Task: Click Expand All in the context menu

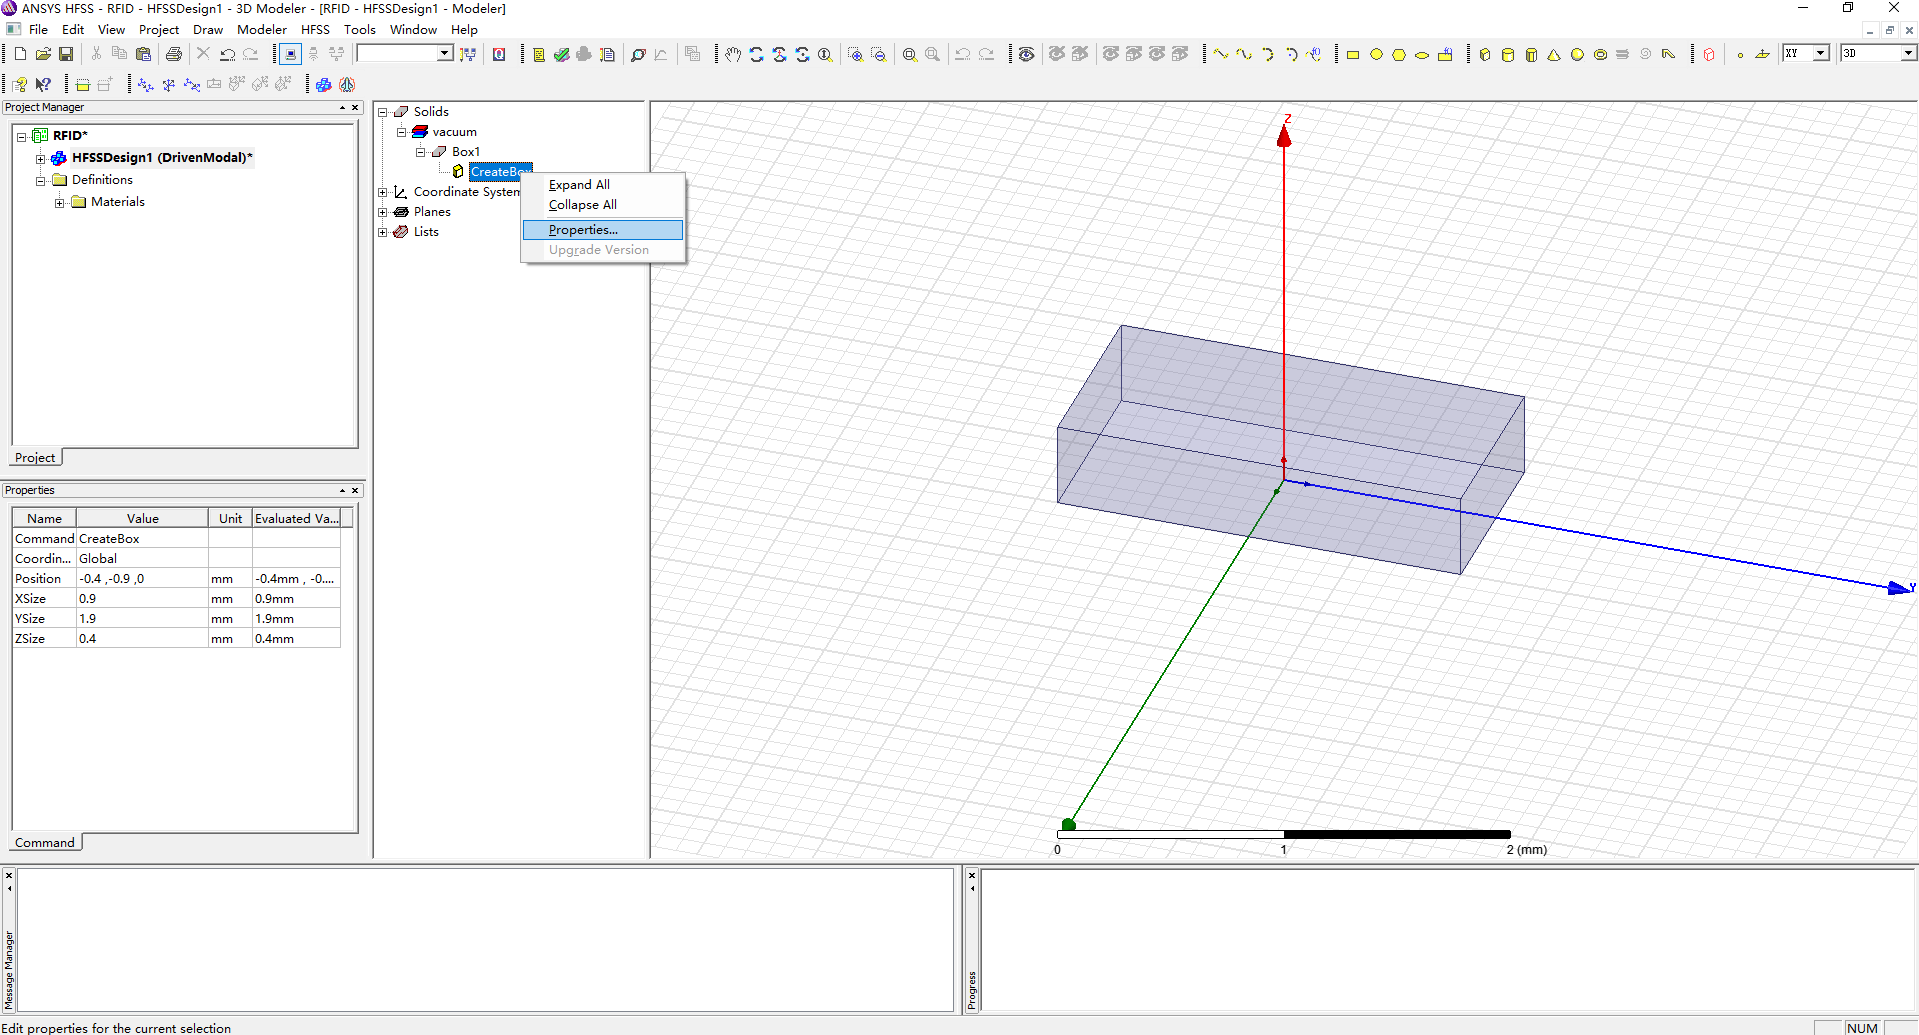Action: tap(579, 185)
